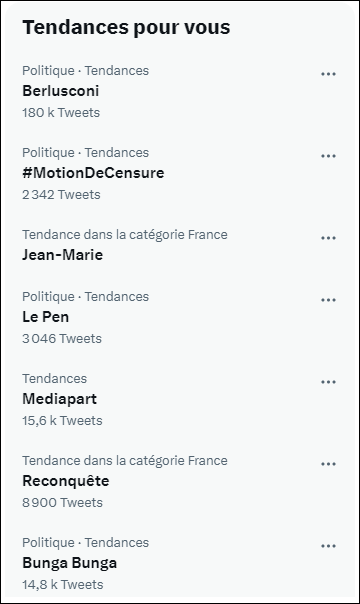360x604 pixels.
Task: Open the Reconquête trending topic
Action: [x=66, y=481]
